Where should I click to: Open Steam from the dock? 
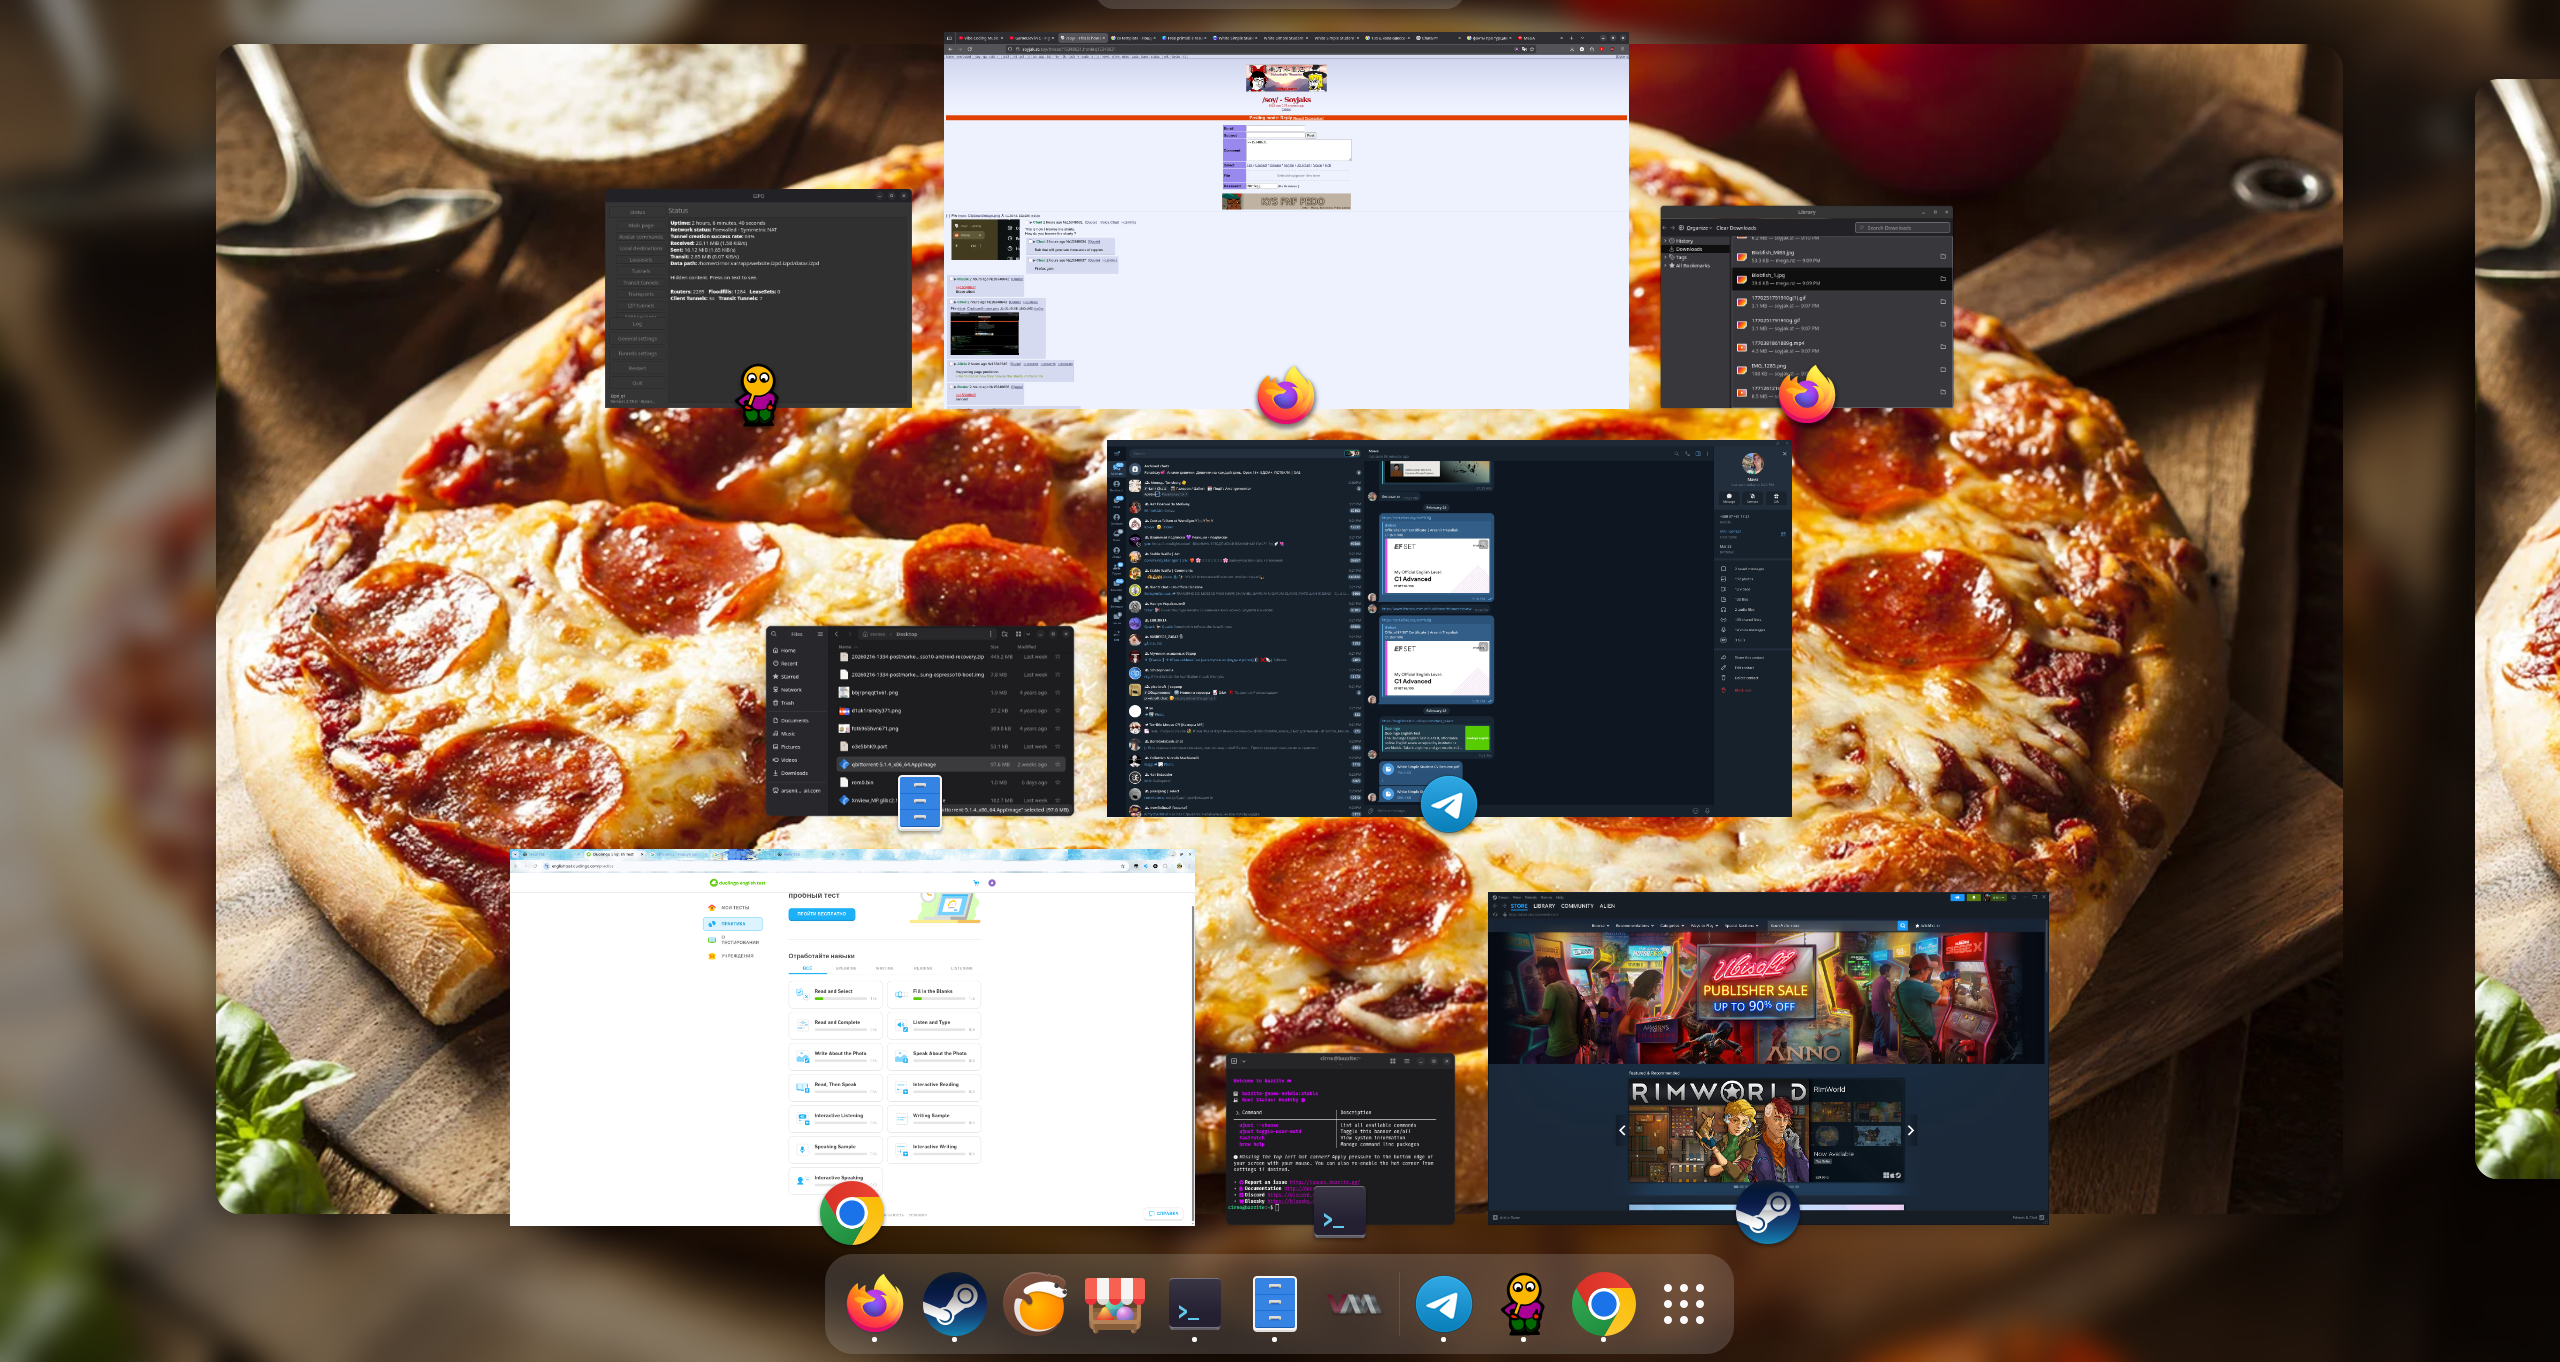coord(954,1303)
